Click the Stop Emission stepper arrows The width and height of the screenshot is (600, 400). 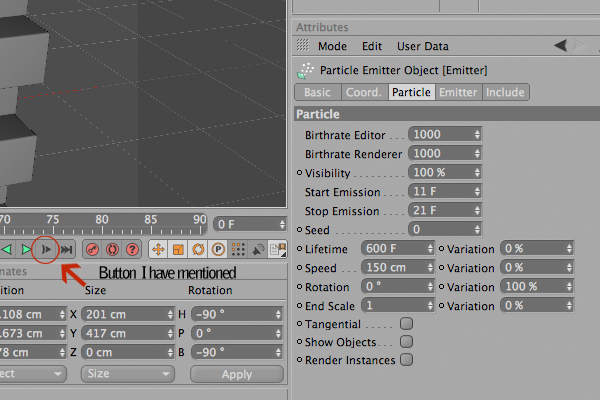(477, 211)
